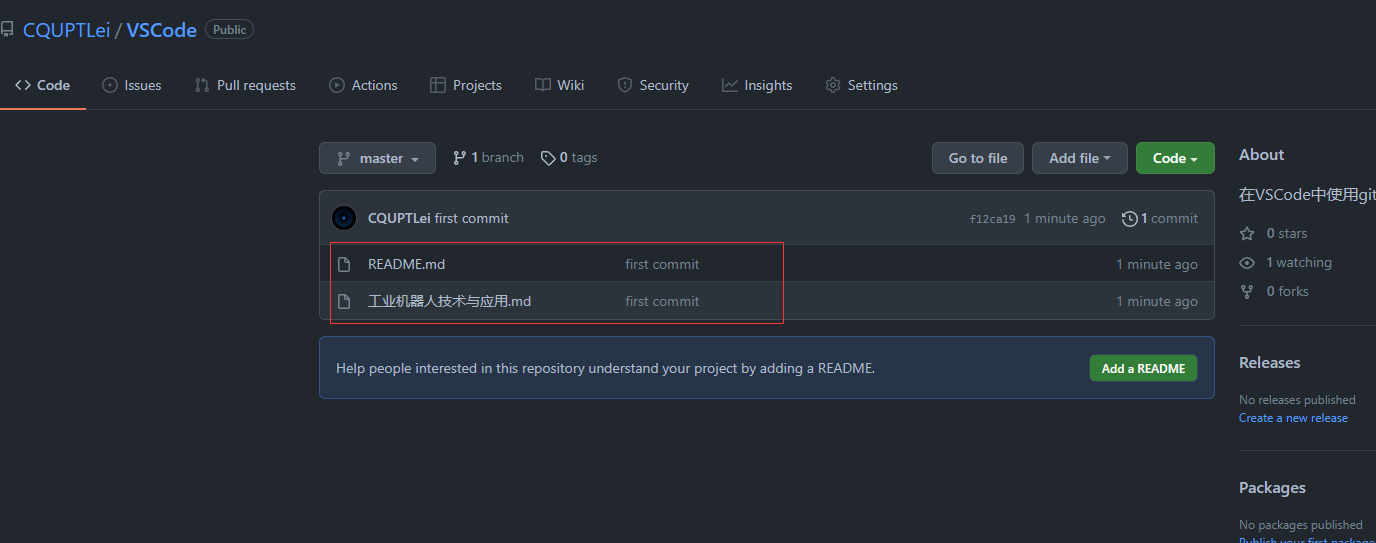The width and height of the screenshot is (1376, 543).
Task: Expand the master branch dropdown
Action: point(377,158)
